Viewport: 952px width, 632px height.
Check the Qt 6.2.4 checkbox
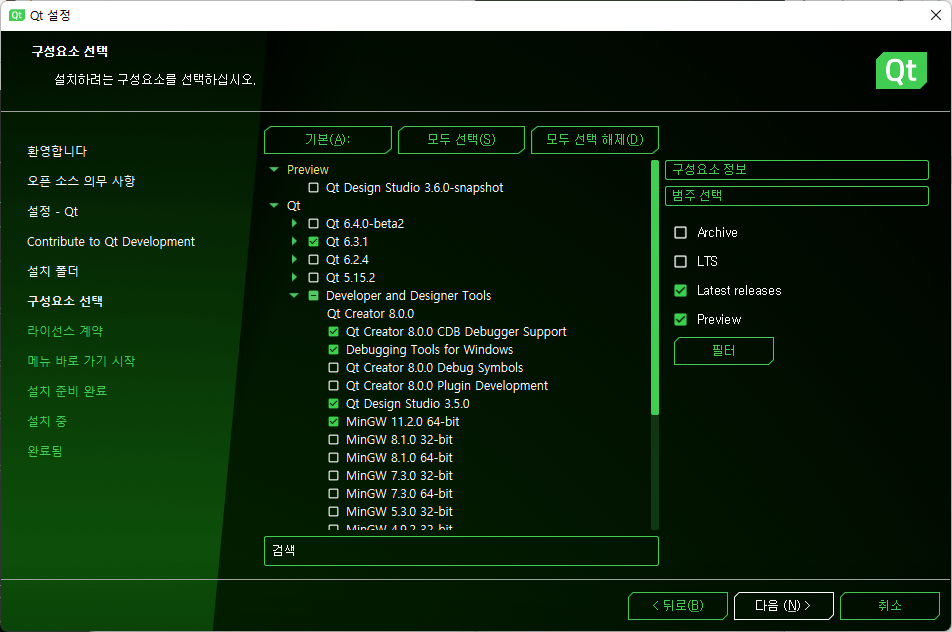[x=313, y=260]
